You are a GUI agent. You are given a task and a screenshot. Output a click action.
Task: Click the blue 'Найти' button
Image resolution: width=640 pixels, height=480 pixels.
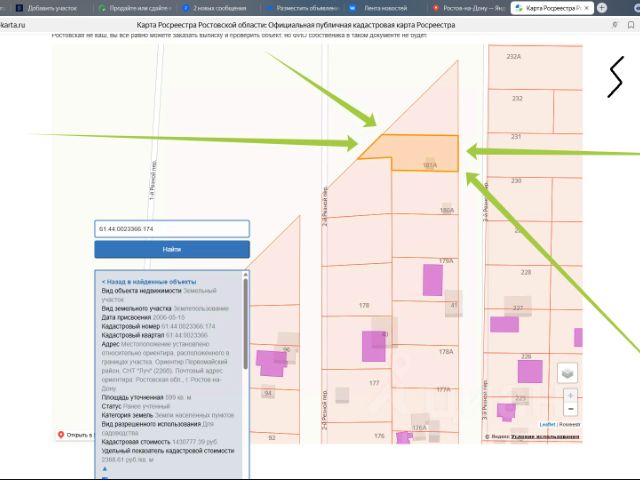point(172,249)
